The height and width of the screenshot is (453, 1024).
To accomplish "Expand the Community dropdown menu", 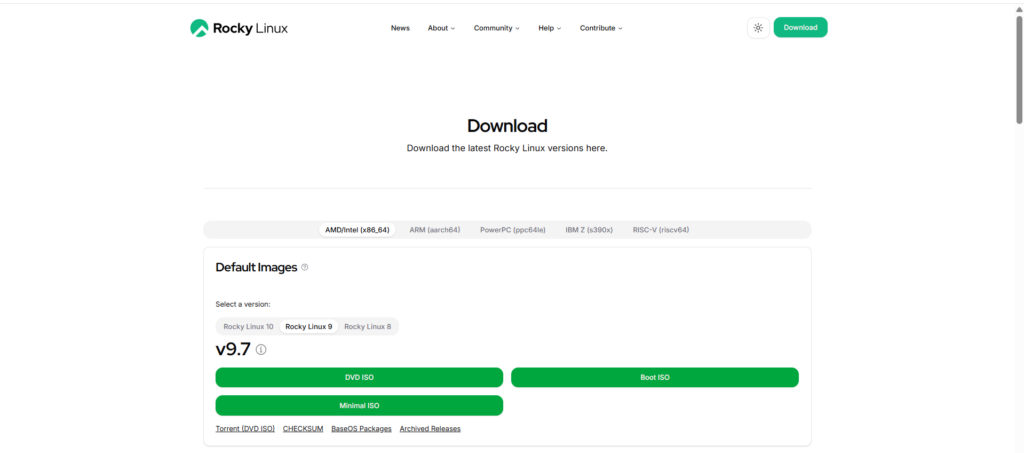I will coord(496,28).
